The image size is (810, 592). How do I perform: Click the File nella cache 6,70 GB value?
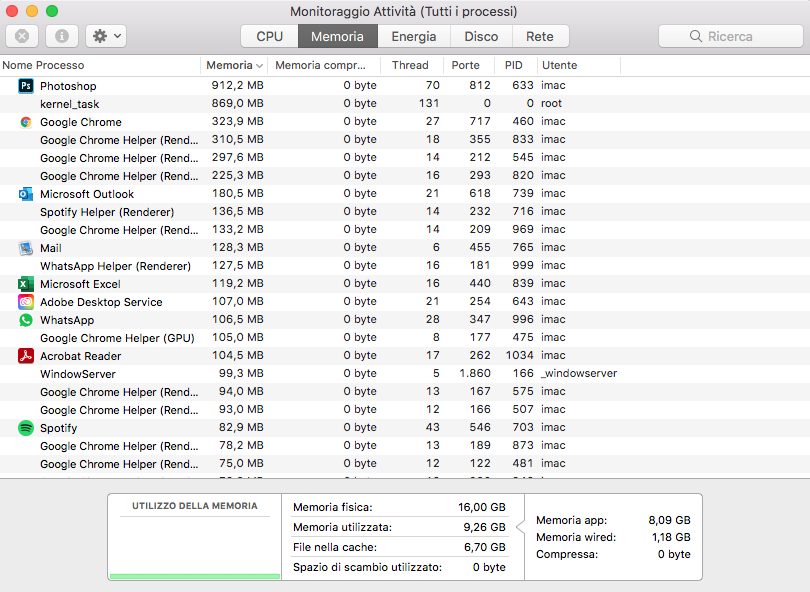[x=484, y=547]
